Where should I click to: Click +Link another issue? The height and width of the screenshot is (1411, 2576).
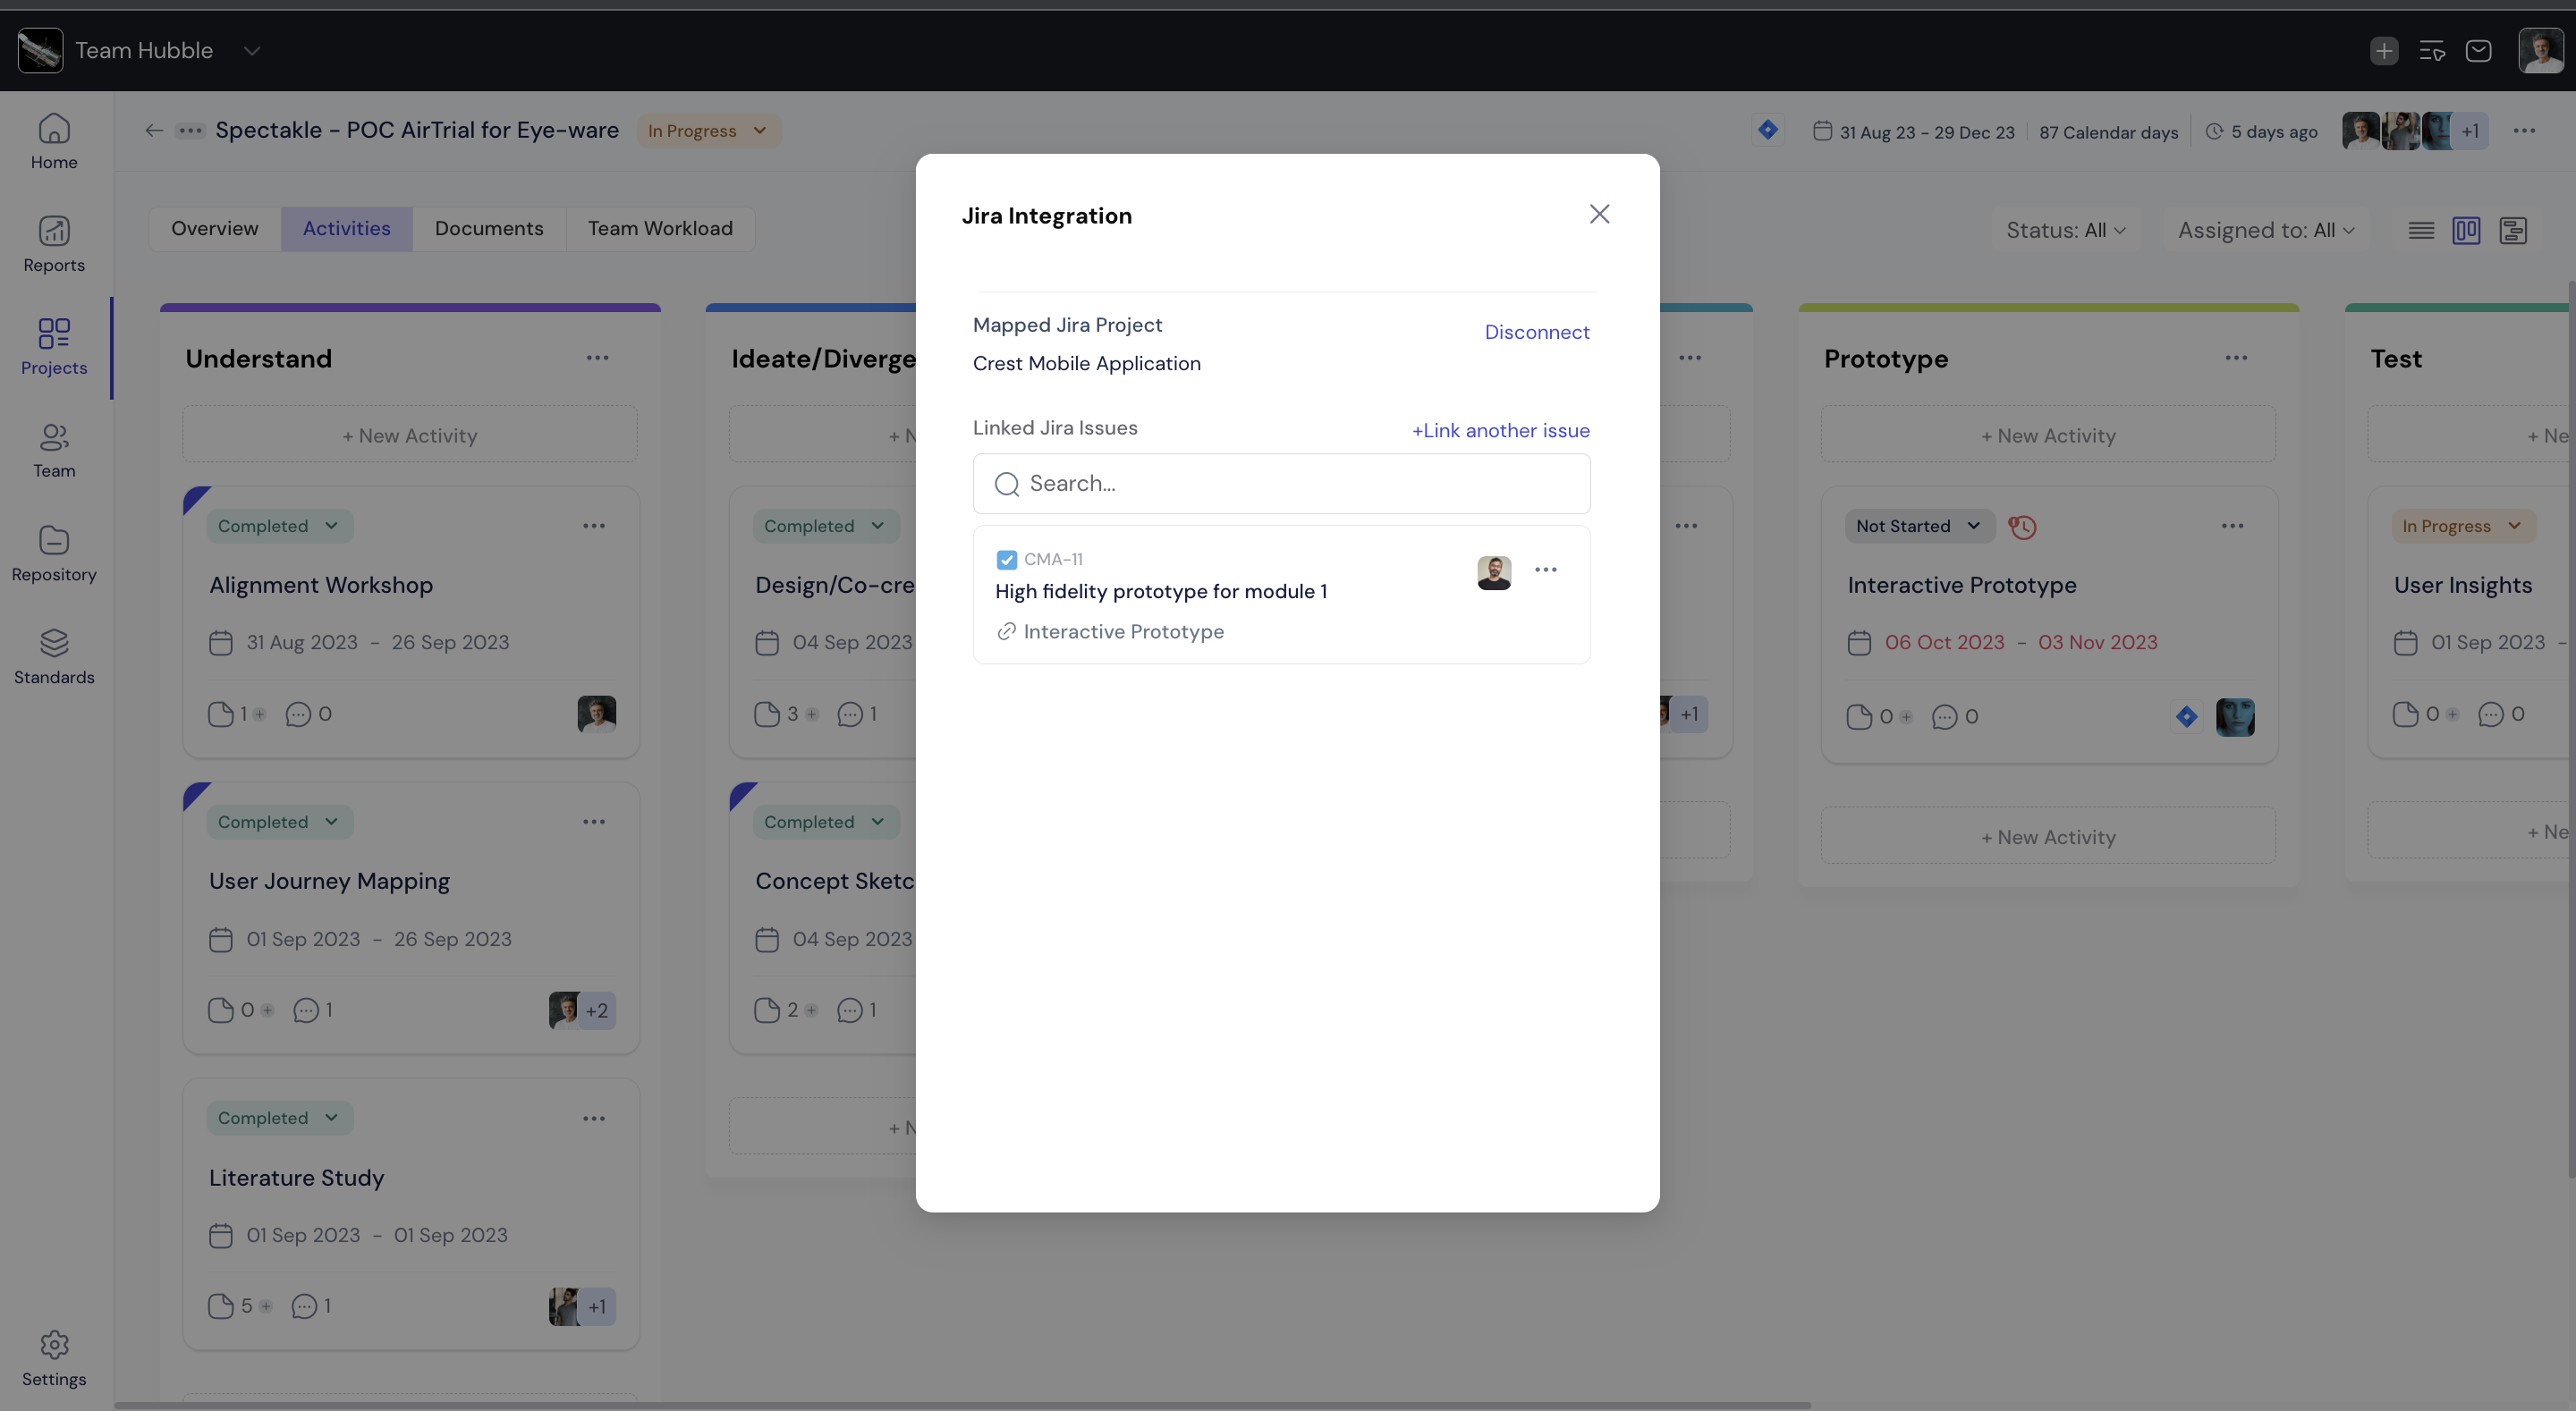(1500, 431)
